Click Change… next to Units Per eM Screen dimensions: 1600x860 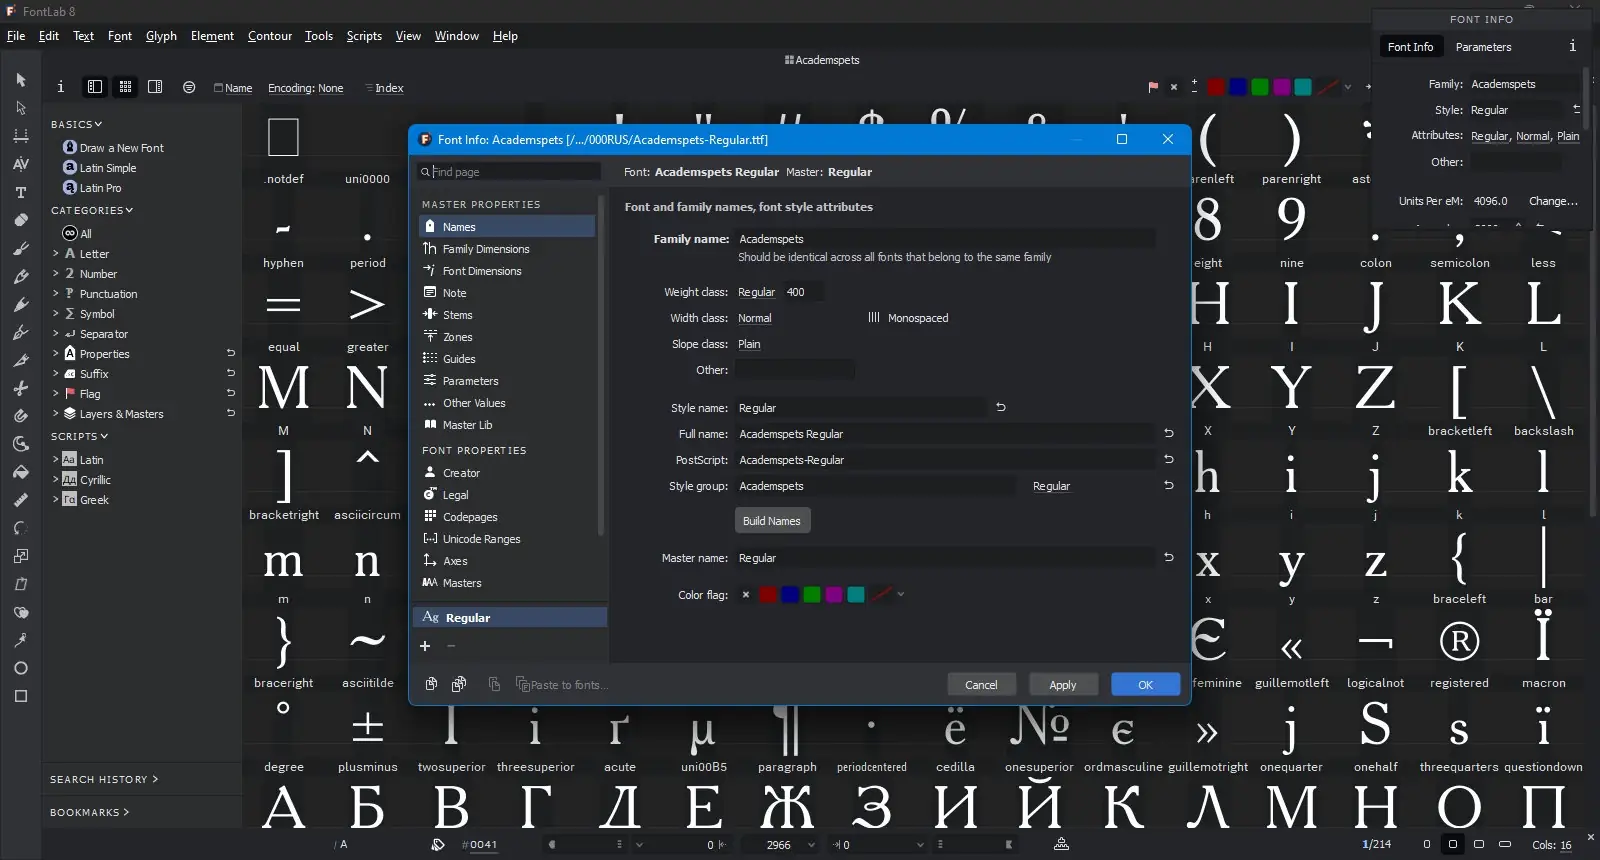[1553, 201]
